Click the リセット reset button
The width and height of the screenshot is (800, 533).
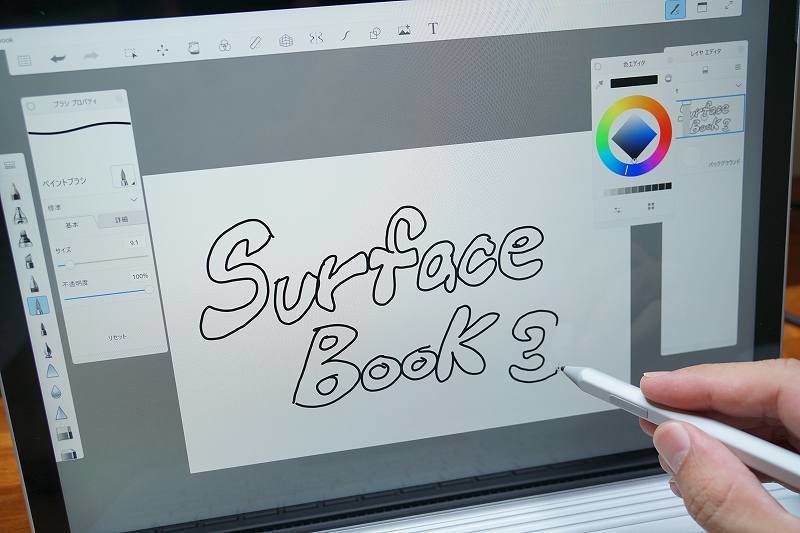tap(117, 337)
